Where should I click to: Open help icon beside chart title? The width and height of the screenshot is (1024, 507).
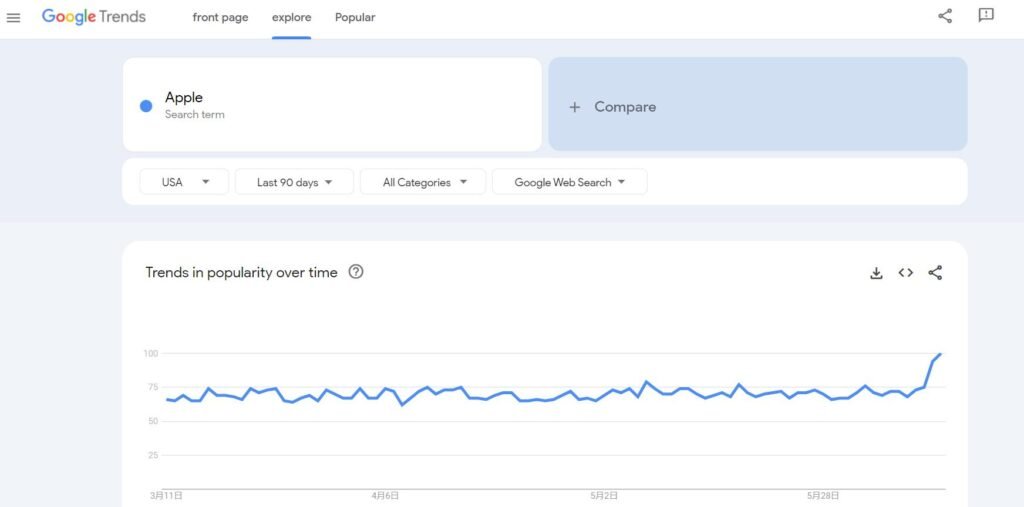tap(356, 272)
